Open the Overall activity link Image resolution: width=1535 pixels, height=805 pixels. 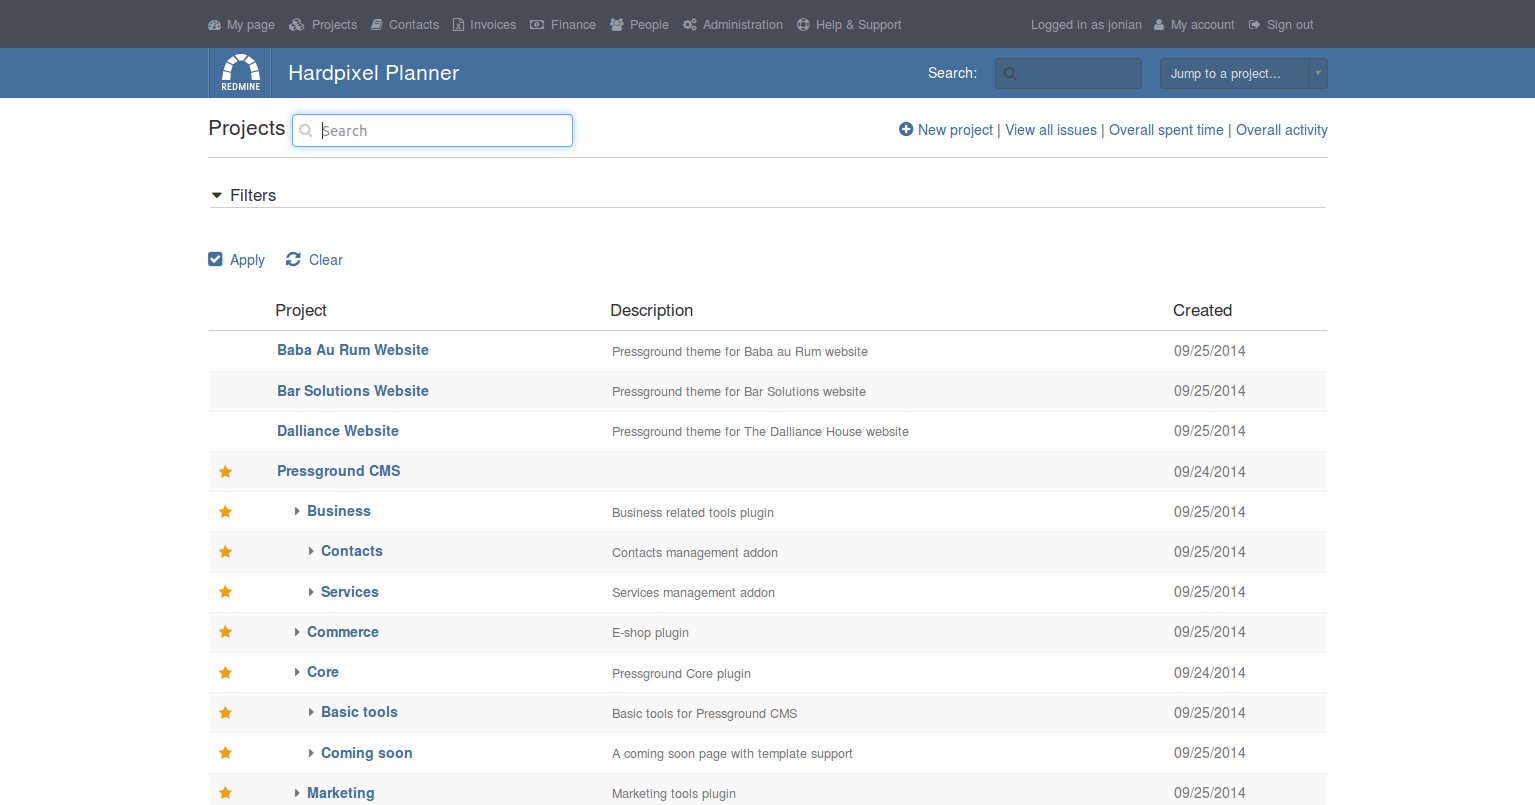pos(1282,130)
